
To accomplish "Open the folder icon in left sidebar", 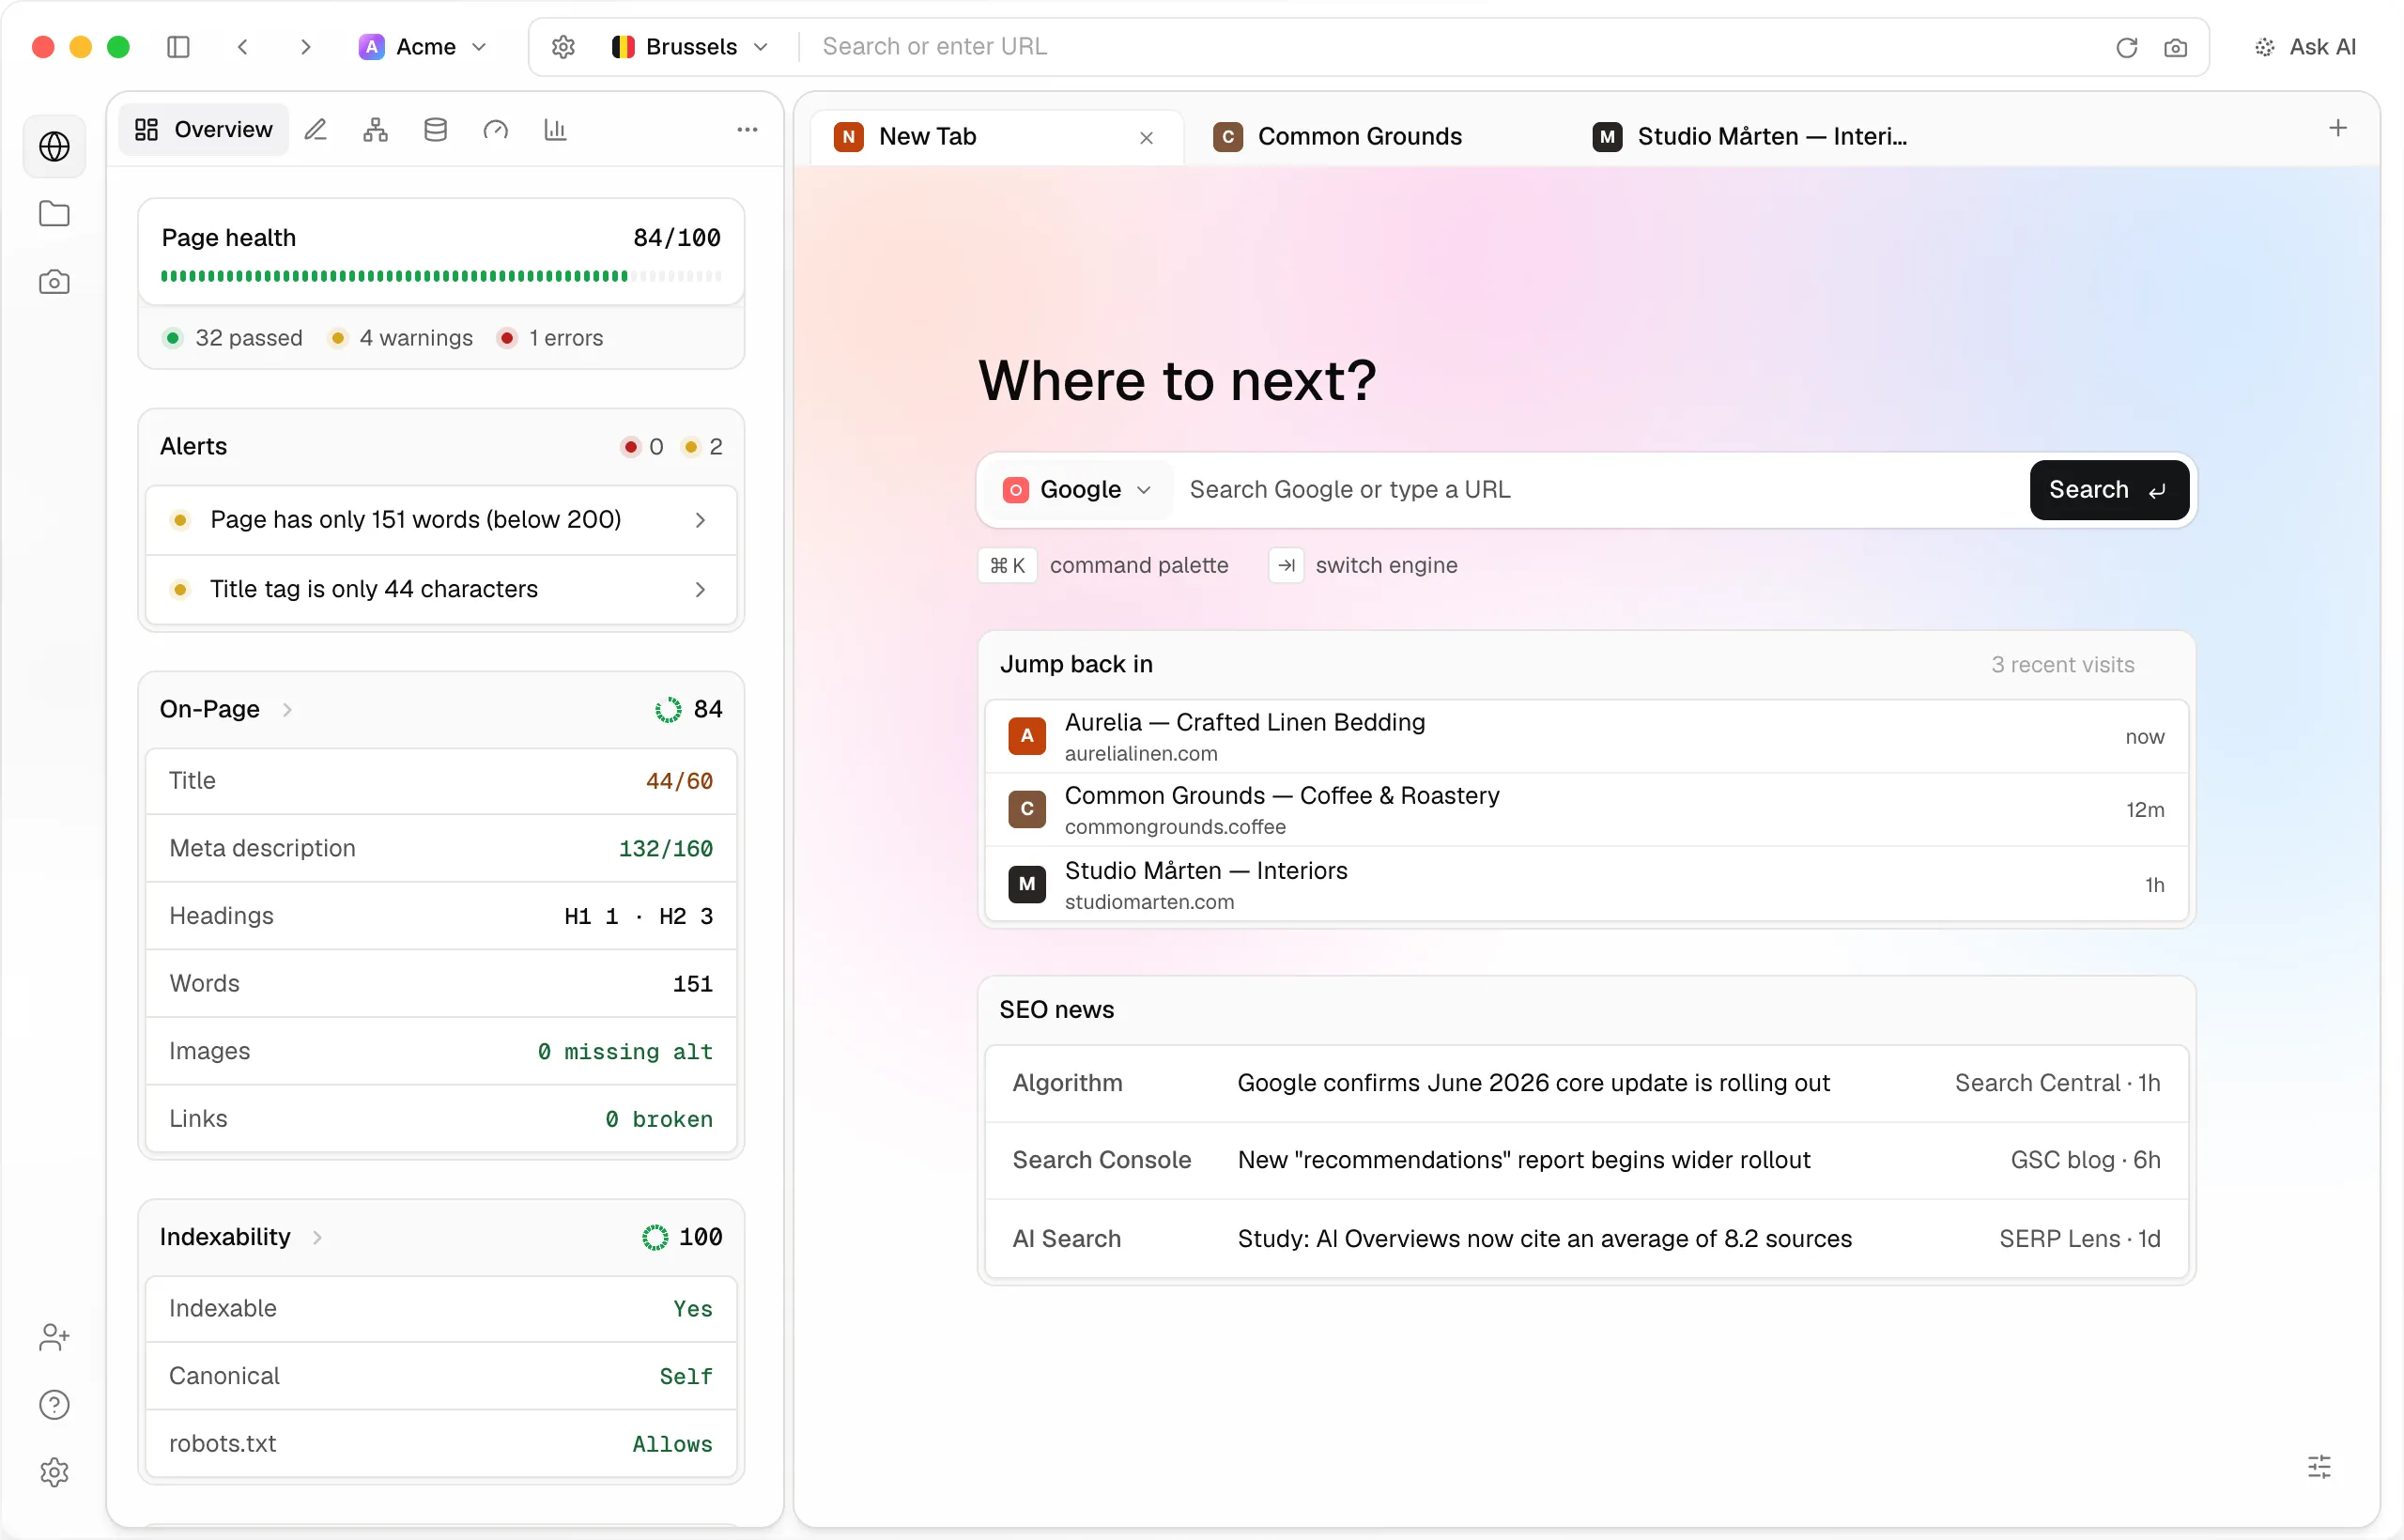I will click(54, 214).
